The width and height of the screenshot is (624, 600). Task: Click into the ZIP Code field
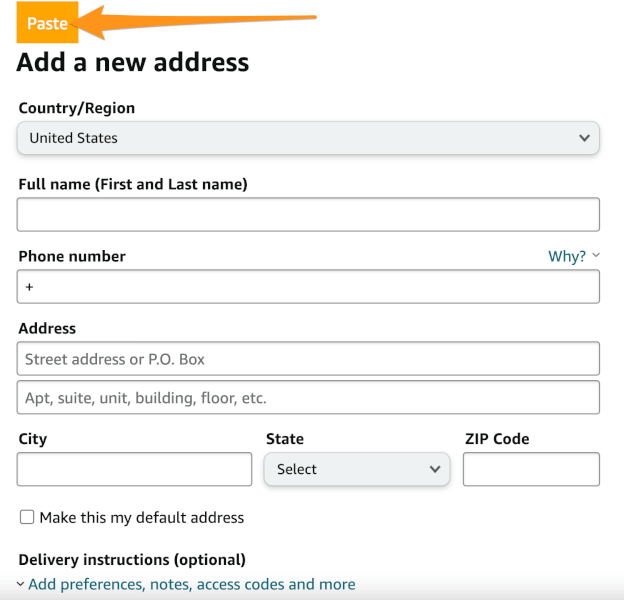531,469
